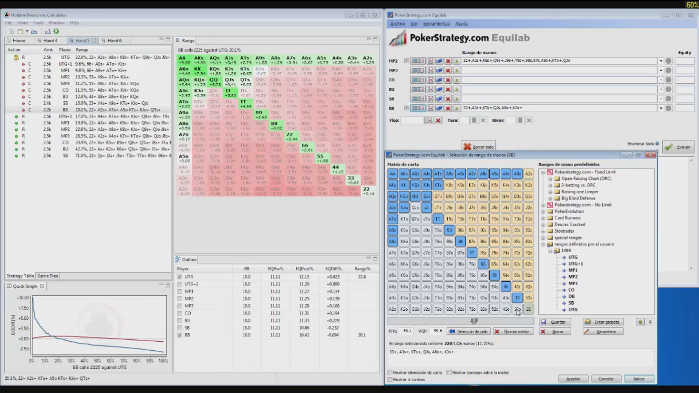Switch to the Game Tree tab

point(47,276)
